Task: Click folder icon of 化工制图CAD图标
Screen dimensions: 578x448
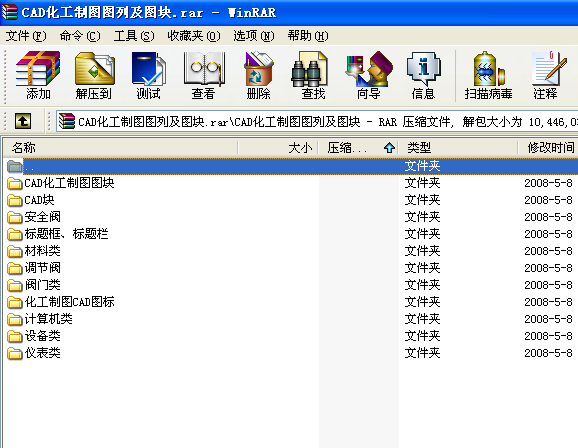Action: click(x=15, y=302)
